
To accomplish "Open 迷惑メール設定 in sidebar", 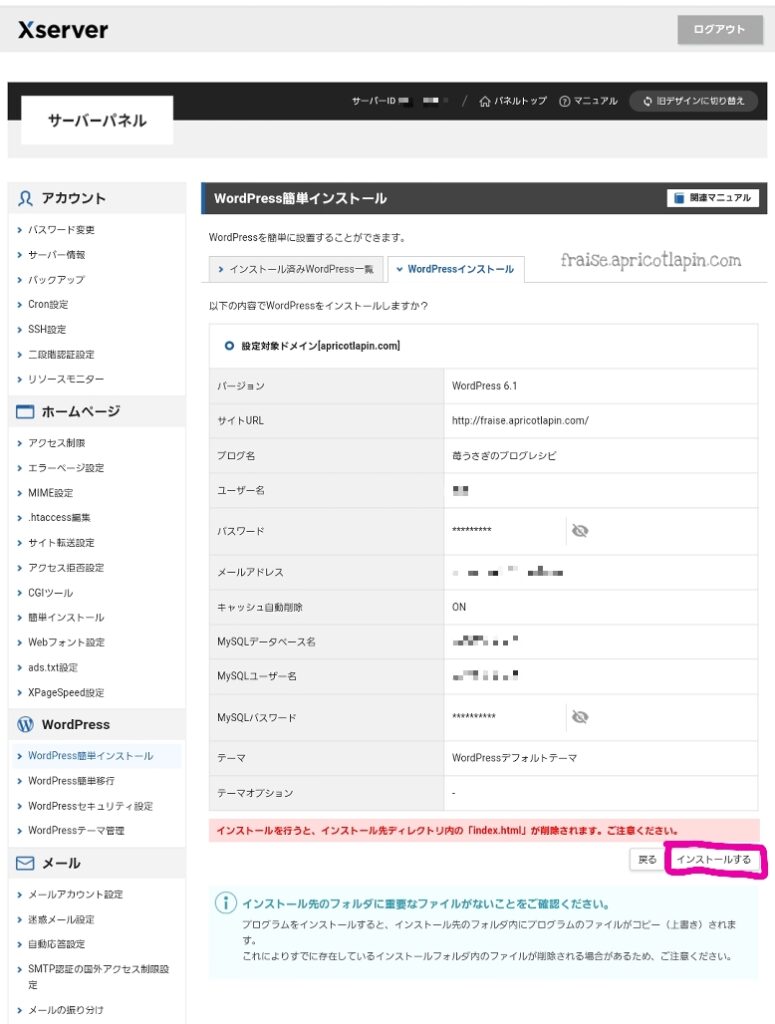I will 61,919.
